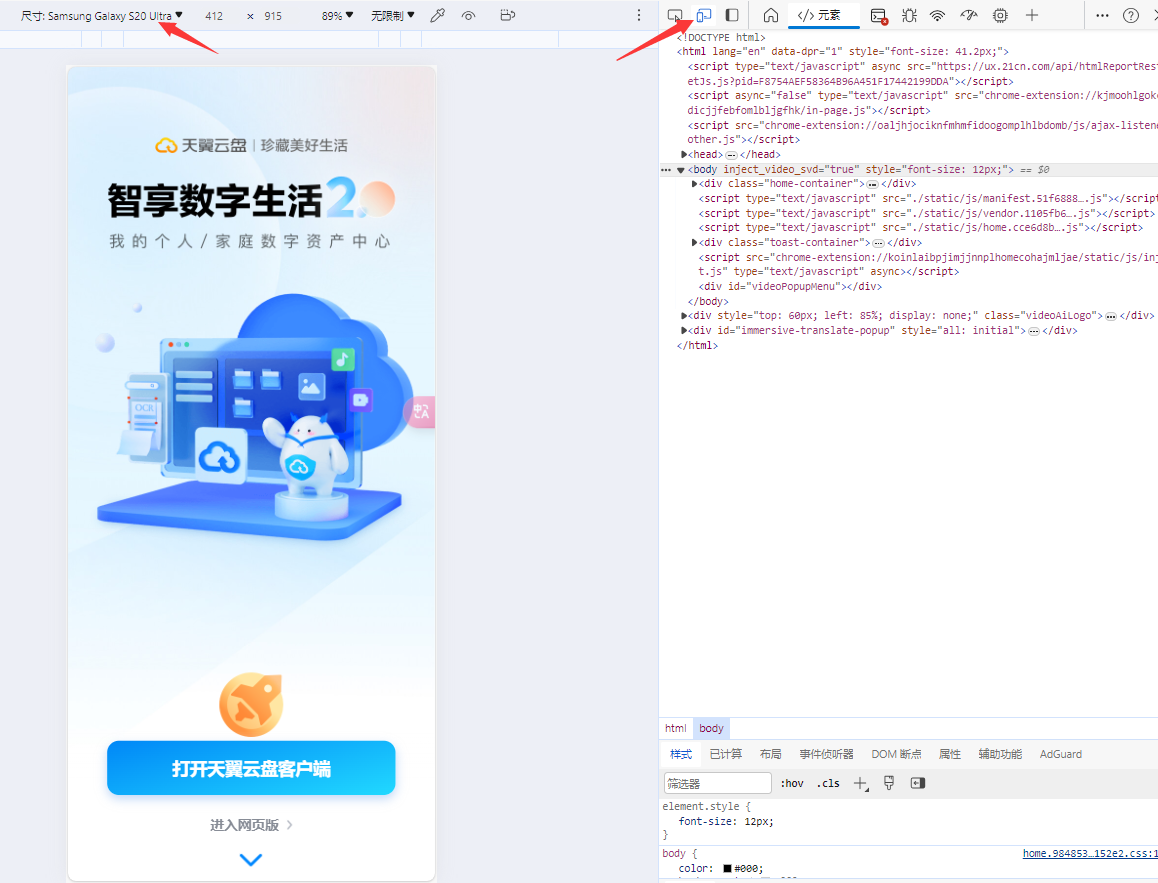Click the 进入网页版 link

[251, 825]
